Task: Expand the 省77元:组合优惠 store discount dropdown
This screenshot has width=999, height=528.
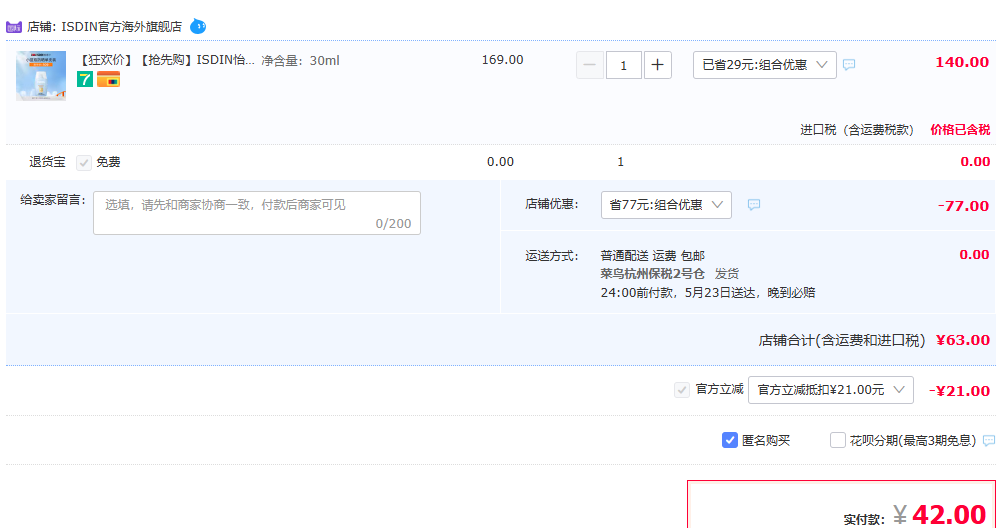Action: tap(666, 205)
